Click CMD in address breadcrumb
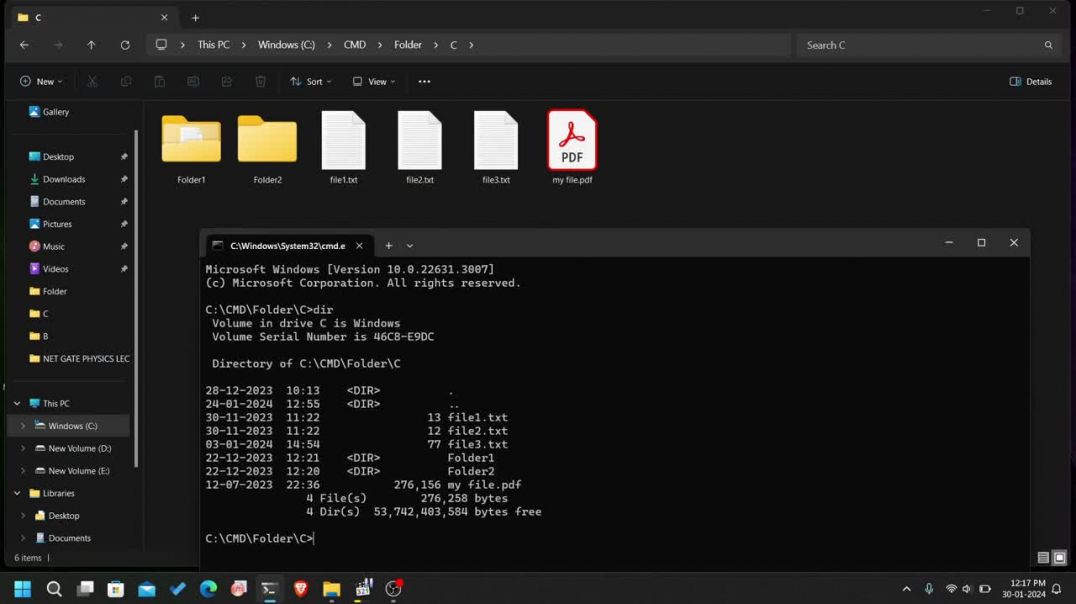The width and height of the screenshot is (1076, 604). tap(355, 45)
